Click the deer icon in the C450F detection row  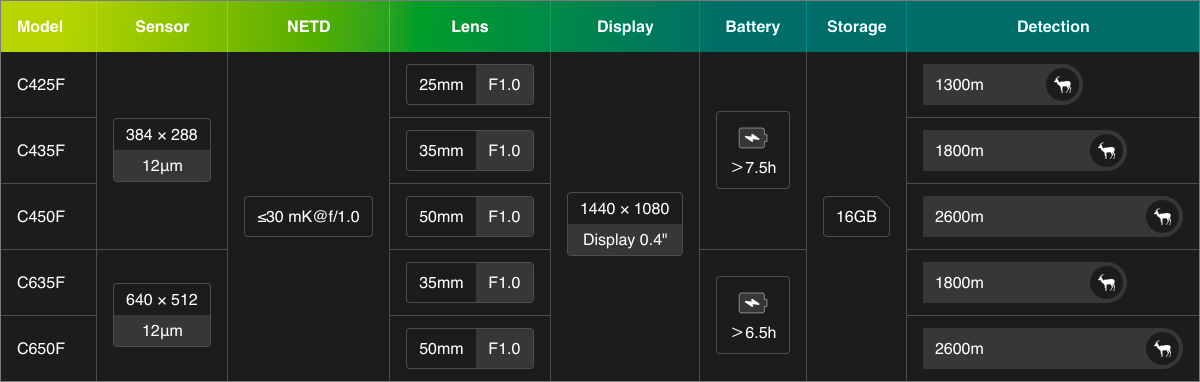click(x=1162, y=217)
